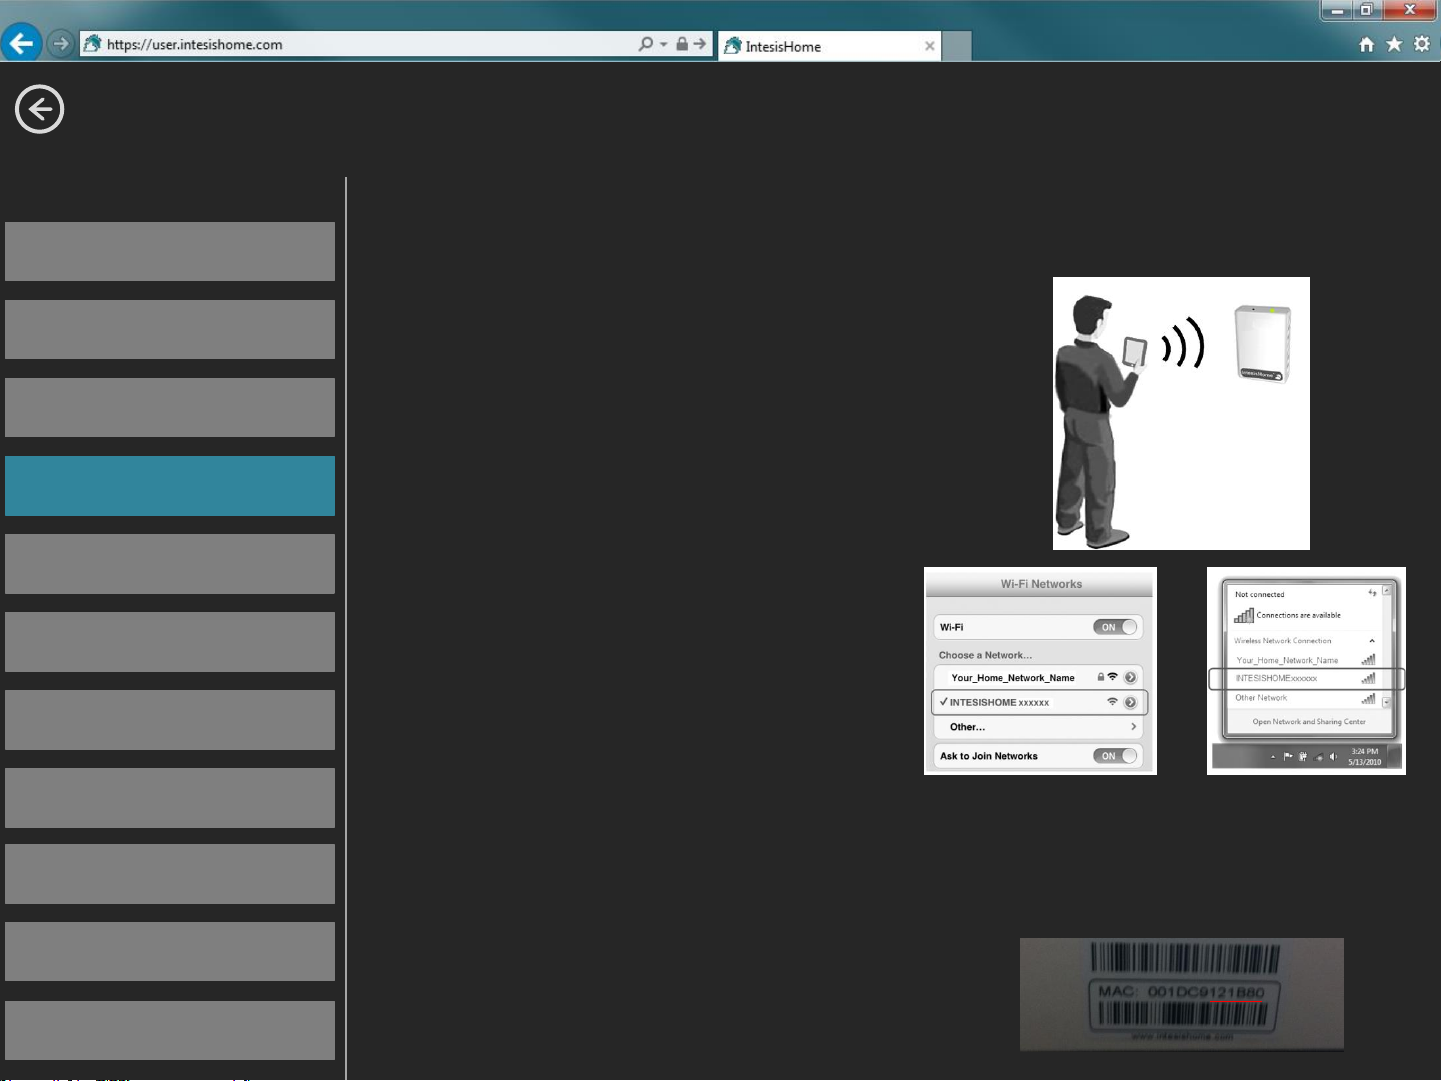Open browser Tools gear menu
Image resolution: width=1441 pixels, height=1081 pixels.
click(x=1422, y=44)
